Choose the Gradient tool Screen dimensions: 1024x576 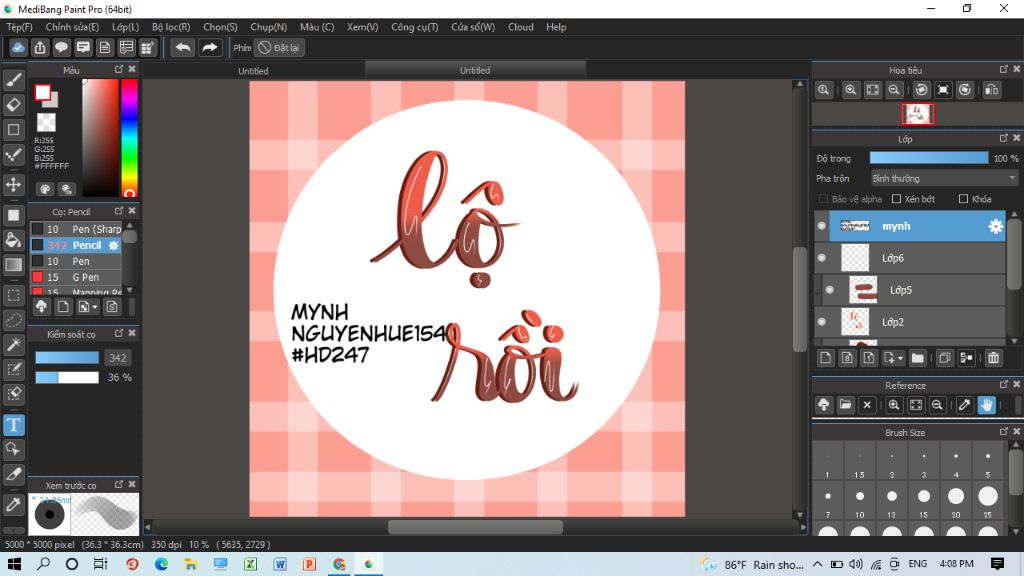click(x=14, y=264)
